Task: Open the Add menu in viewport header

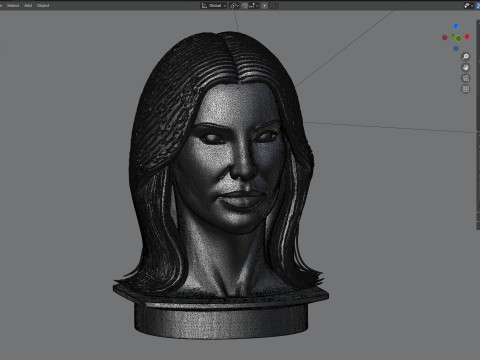Action: pyautogui.click(x=28, y=5)
